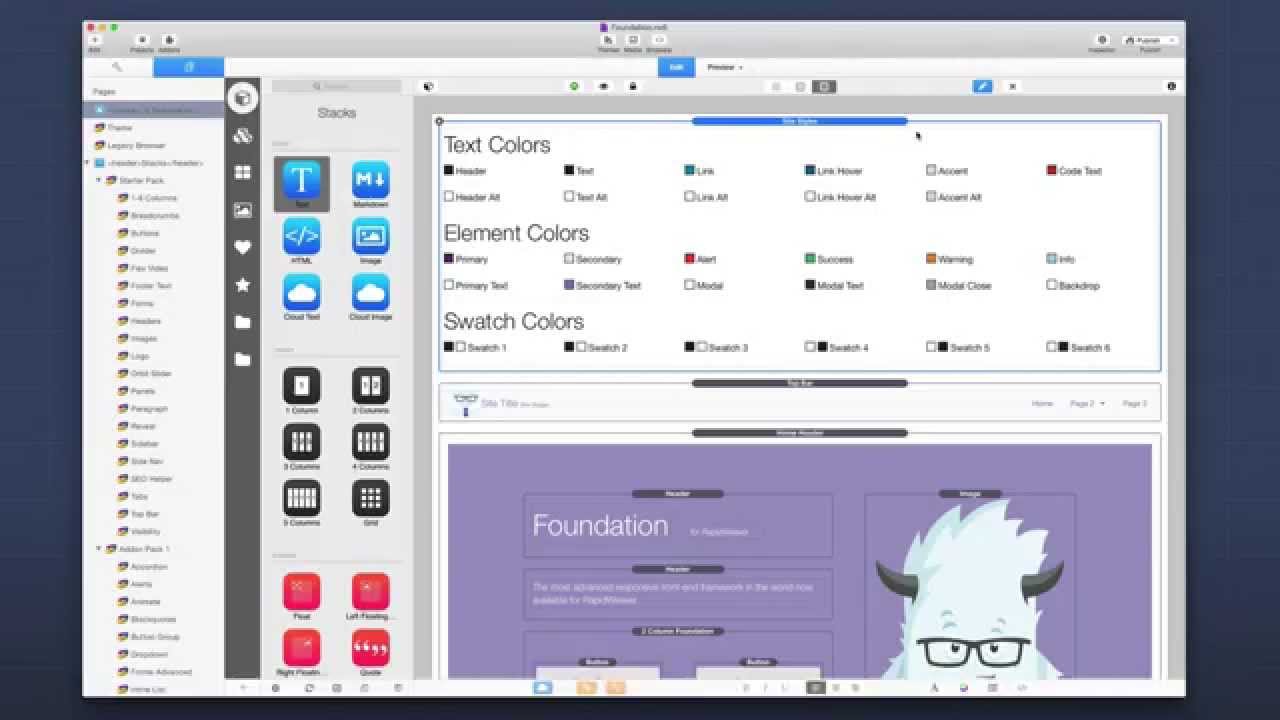Open Addons from the toolbar

169,43
